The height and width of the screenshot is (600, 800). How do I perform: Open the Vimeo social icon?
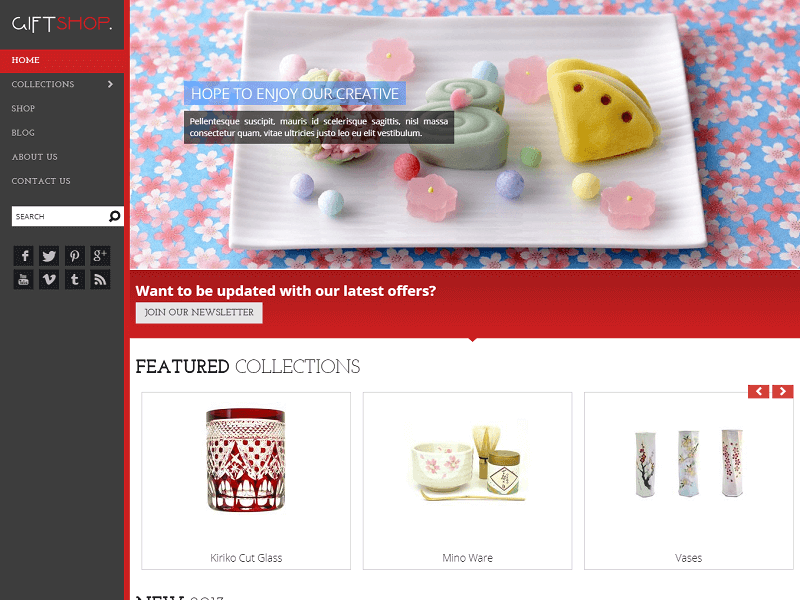pos(49,280)
